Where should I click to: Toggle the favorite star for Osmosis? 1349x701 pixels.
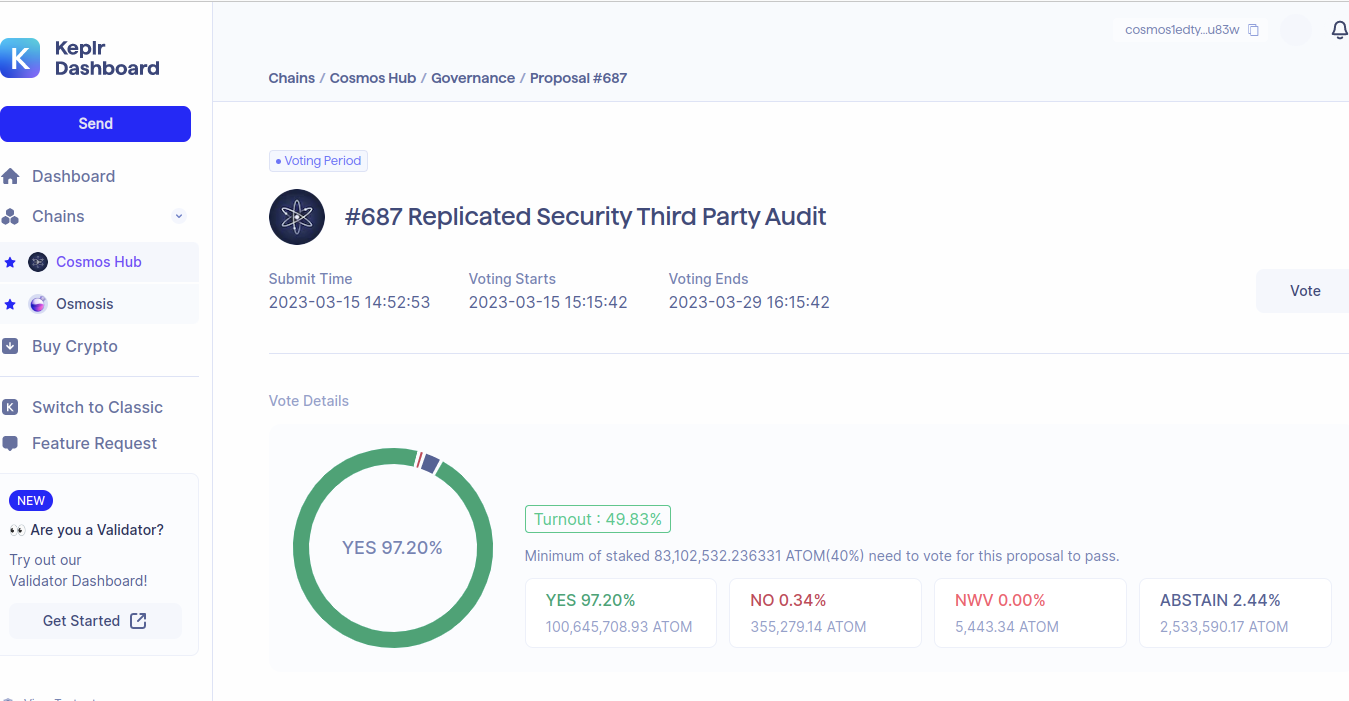point(10,304)
